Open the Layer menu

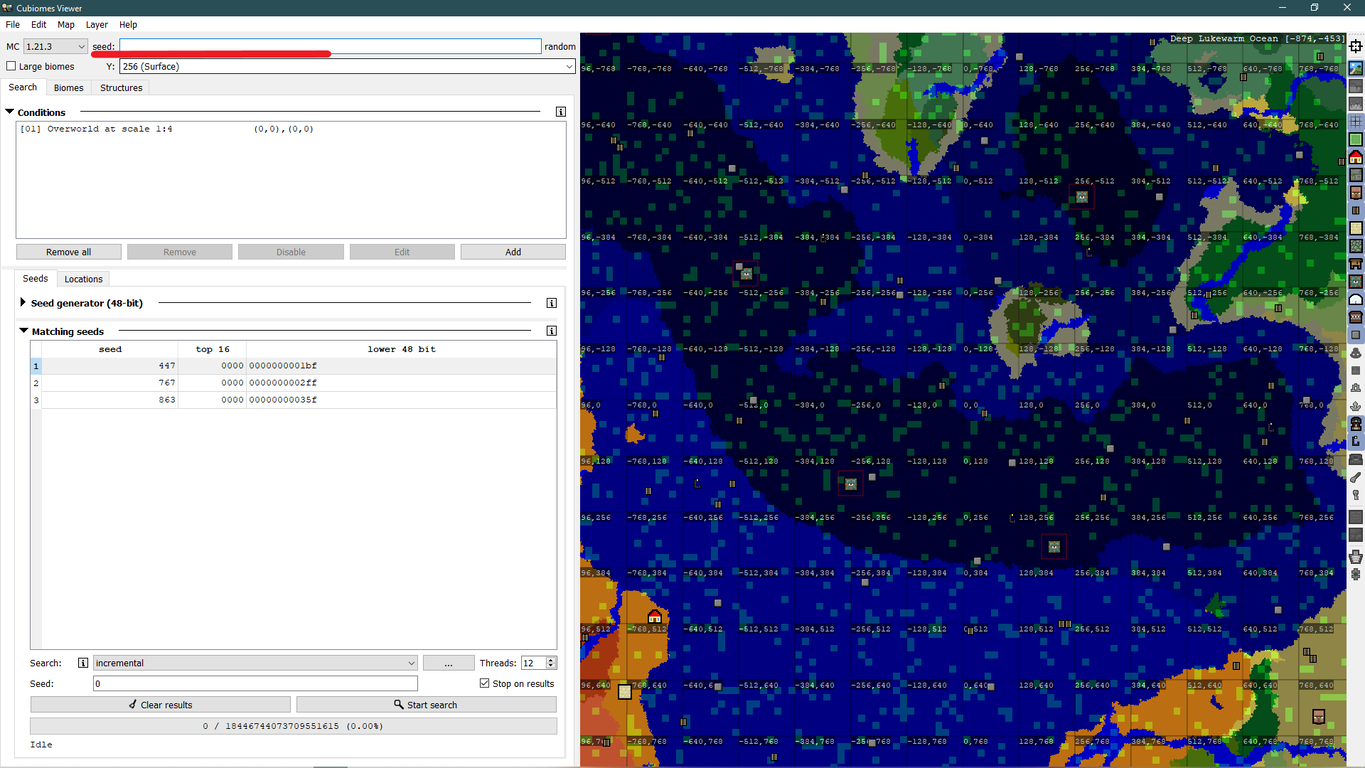click(x=96, y=24)
